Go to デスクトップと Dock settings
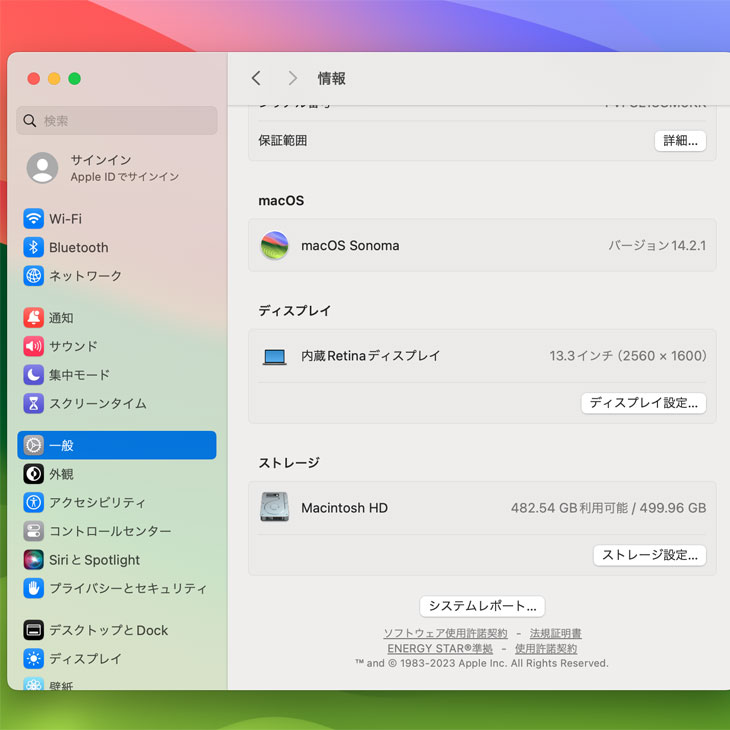This screenshot has height=730, width=730. click(x=108, y=630)
